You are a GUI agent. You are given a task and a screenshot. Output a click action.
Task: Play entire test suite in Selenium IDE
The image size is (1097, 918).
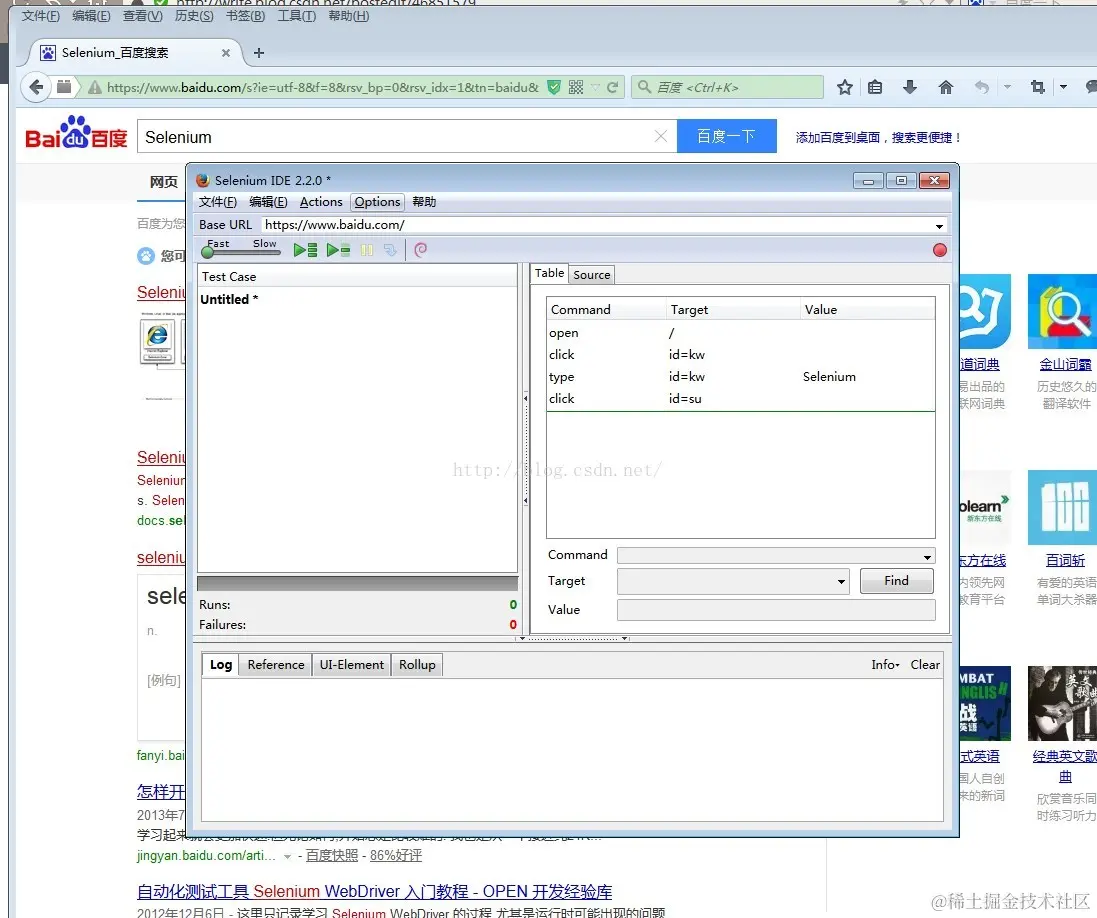(305, 250)
